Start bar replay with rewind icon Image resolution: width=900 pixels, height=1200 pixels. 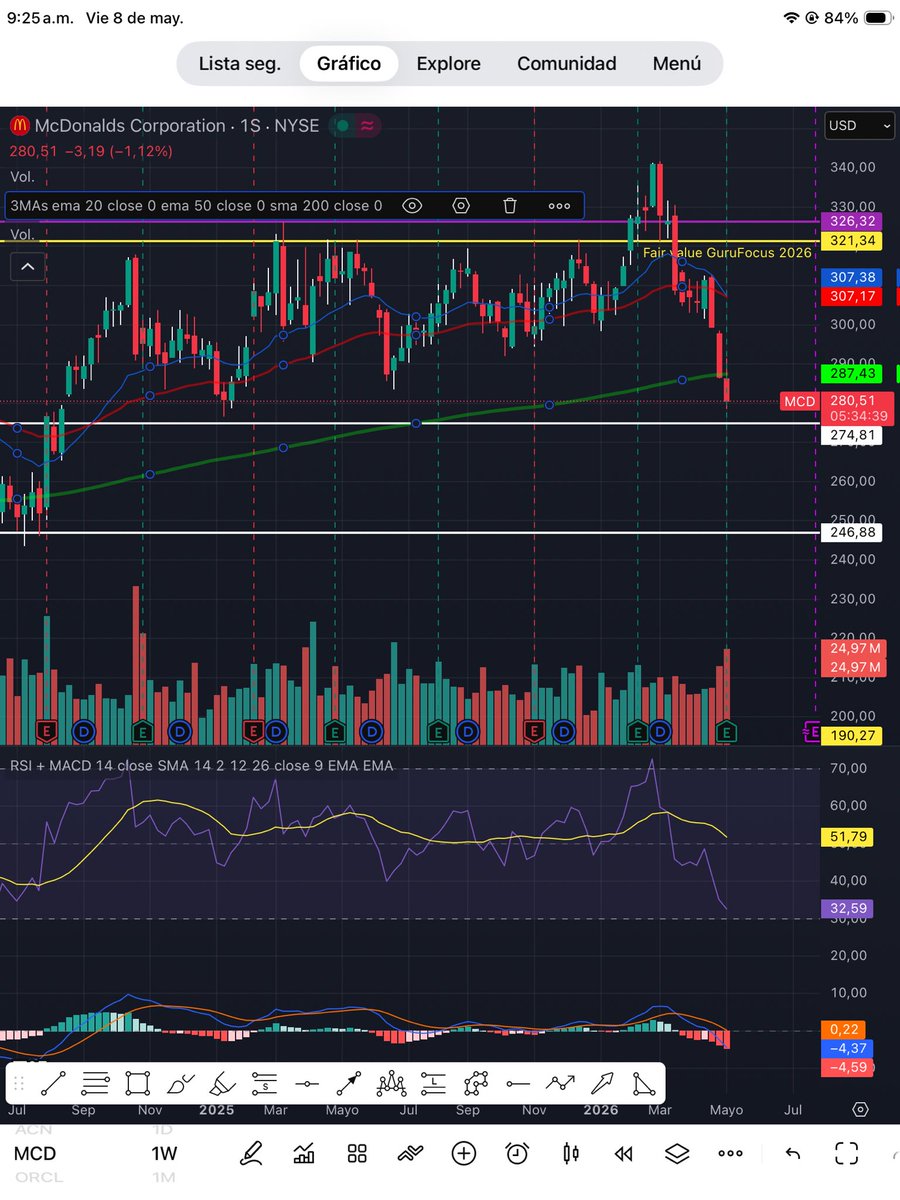624,1153
